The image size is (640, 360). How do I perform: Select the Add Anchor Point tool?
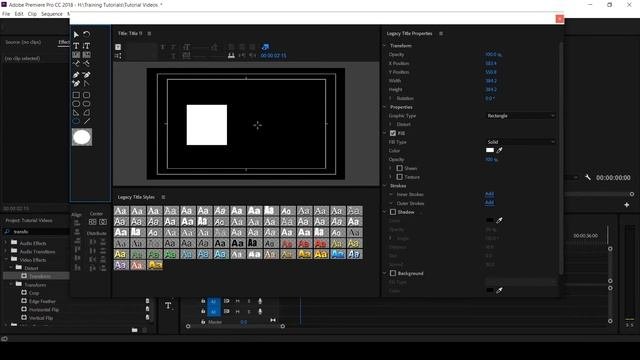(x=76, y=84)
